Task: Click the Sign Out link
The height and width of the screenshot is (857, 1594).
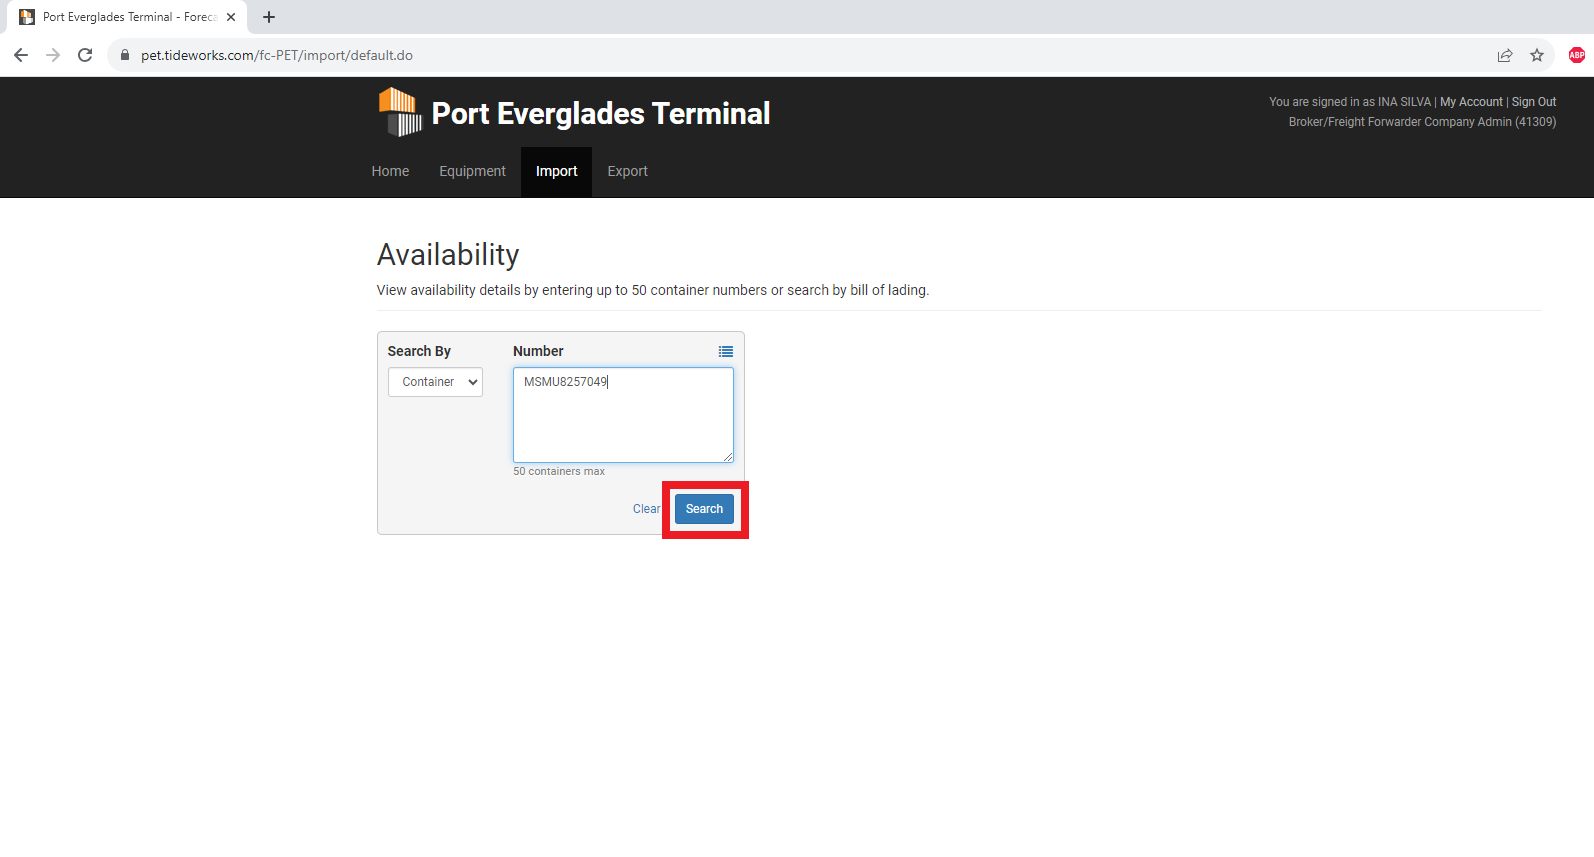Action: point(1534,102)
